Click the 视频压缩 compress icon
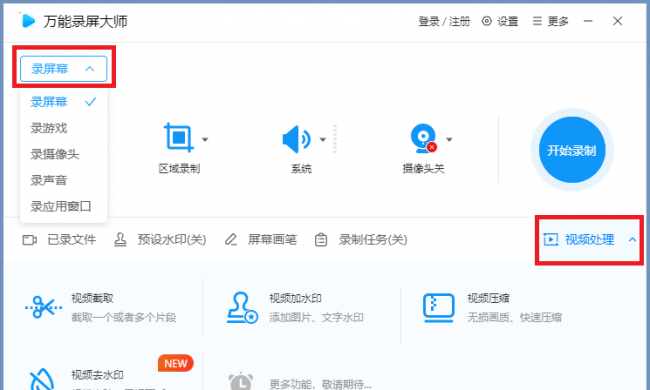650x390 pixels. click(439, 308)
